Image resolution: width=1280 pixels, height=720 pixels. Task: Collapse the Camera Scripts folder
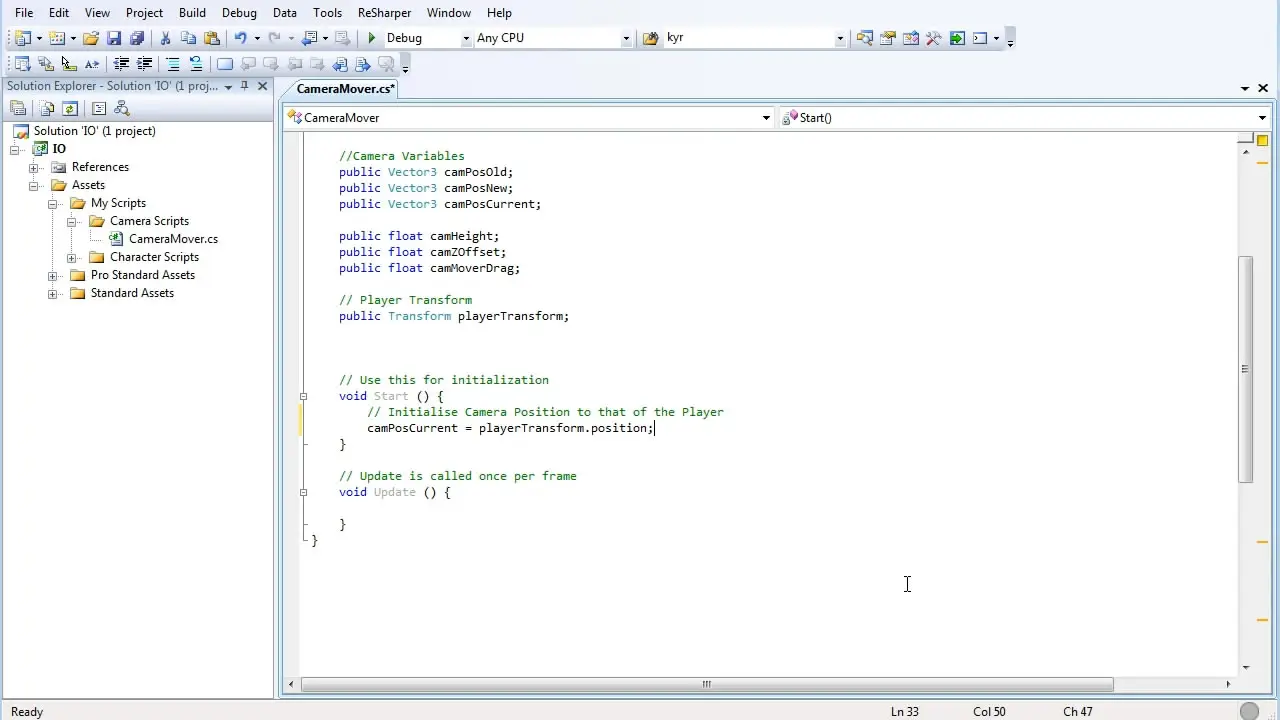72,221
